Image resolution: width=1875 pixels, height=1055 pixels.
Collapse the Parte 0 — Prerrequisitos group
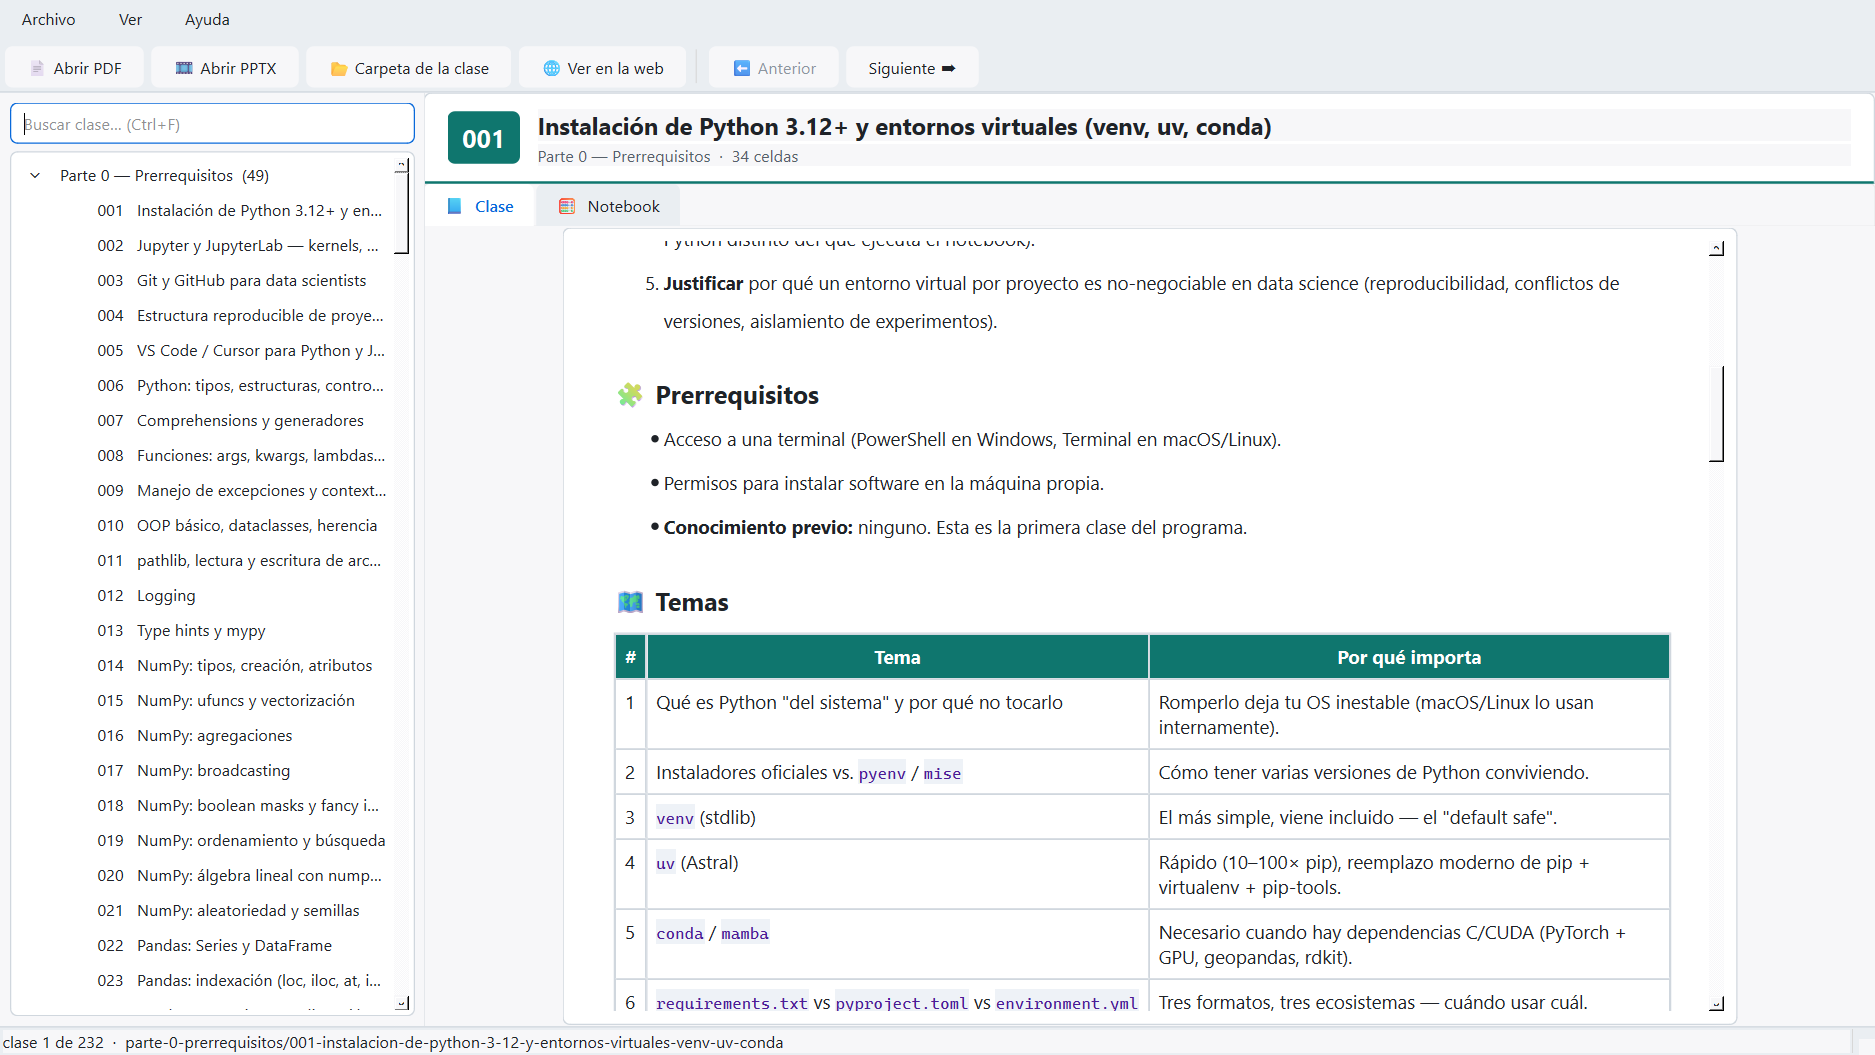pos(35,175)
